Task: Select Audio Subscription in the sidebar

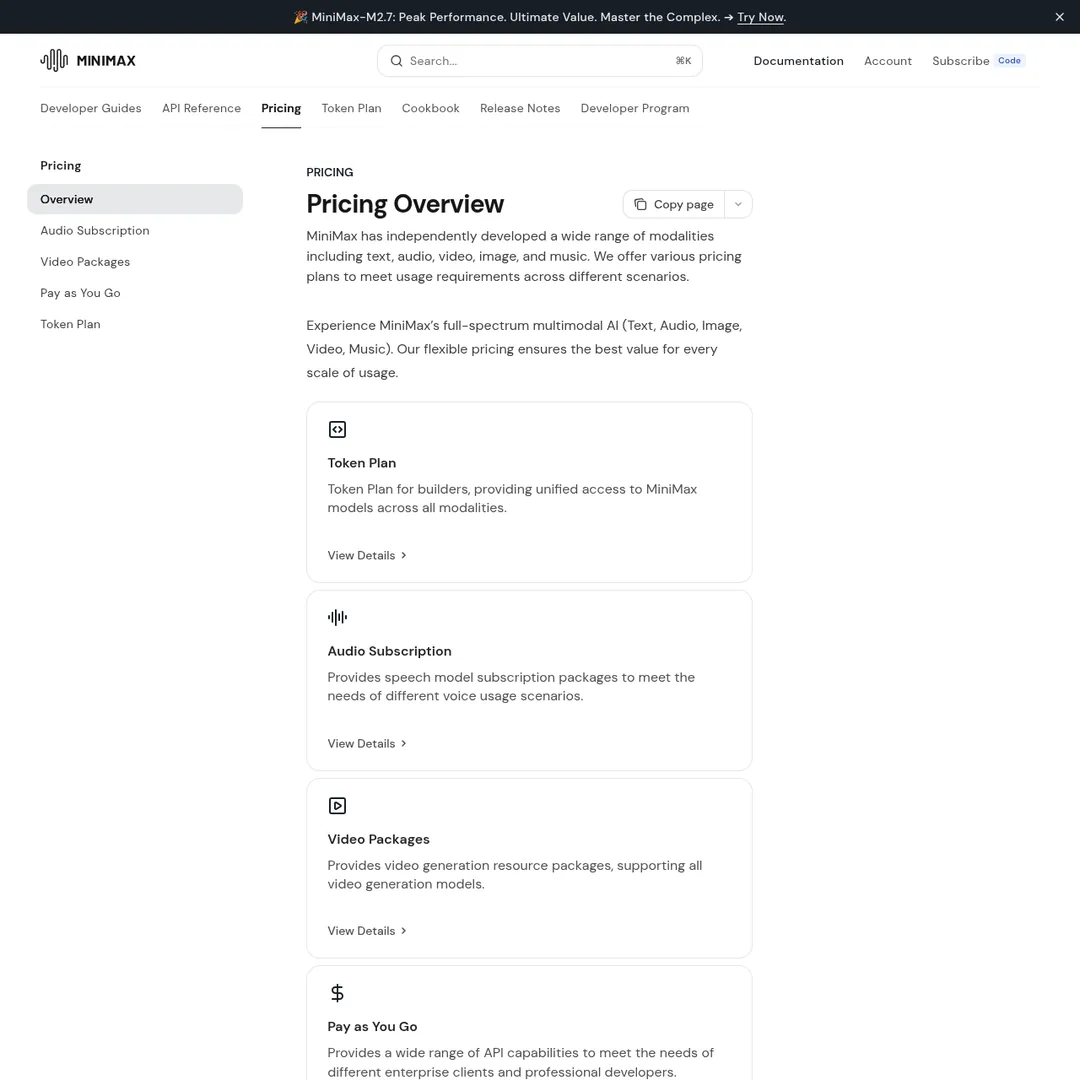Action: pos(94,230)
